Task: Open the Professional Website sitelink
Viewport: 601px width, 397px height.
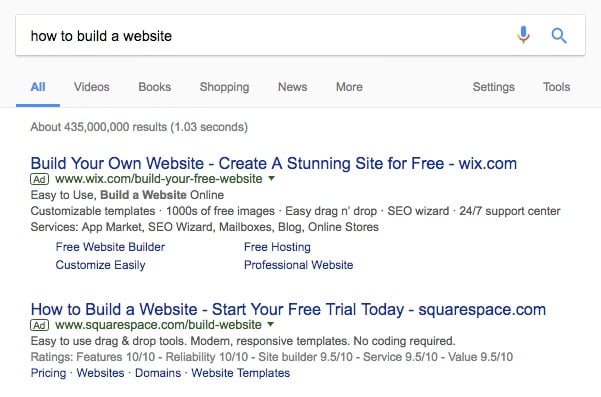Action: tap(299, 265)
